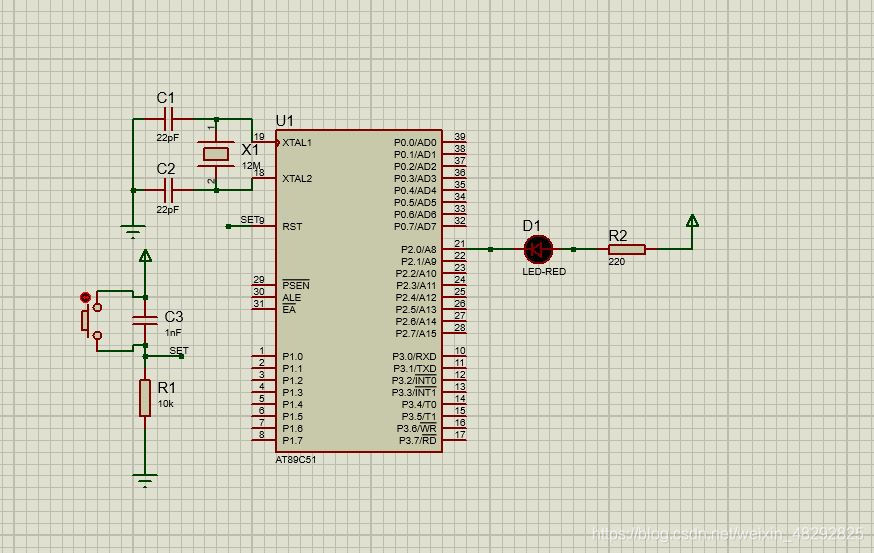874x553 pixels.
Task: Click the P0.0/AD0 pin label
Action: click(x=415, y=143)
